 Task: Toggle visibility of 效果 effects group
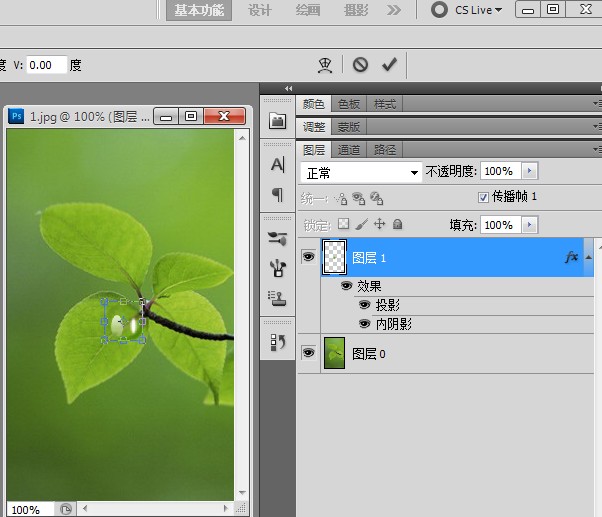[347, 286]
